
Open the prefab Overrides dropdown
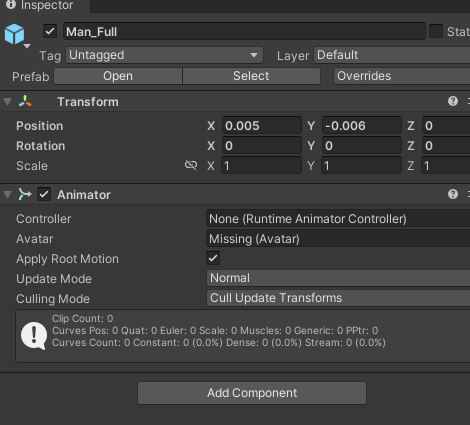tap(402, 76)
